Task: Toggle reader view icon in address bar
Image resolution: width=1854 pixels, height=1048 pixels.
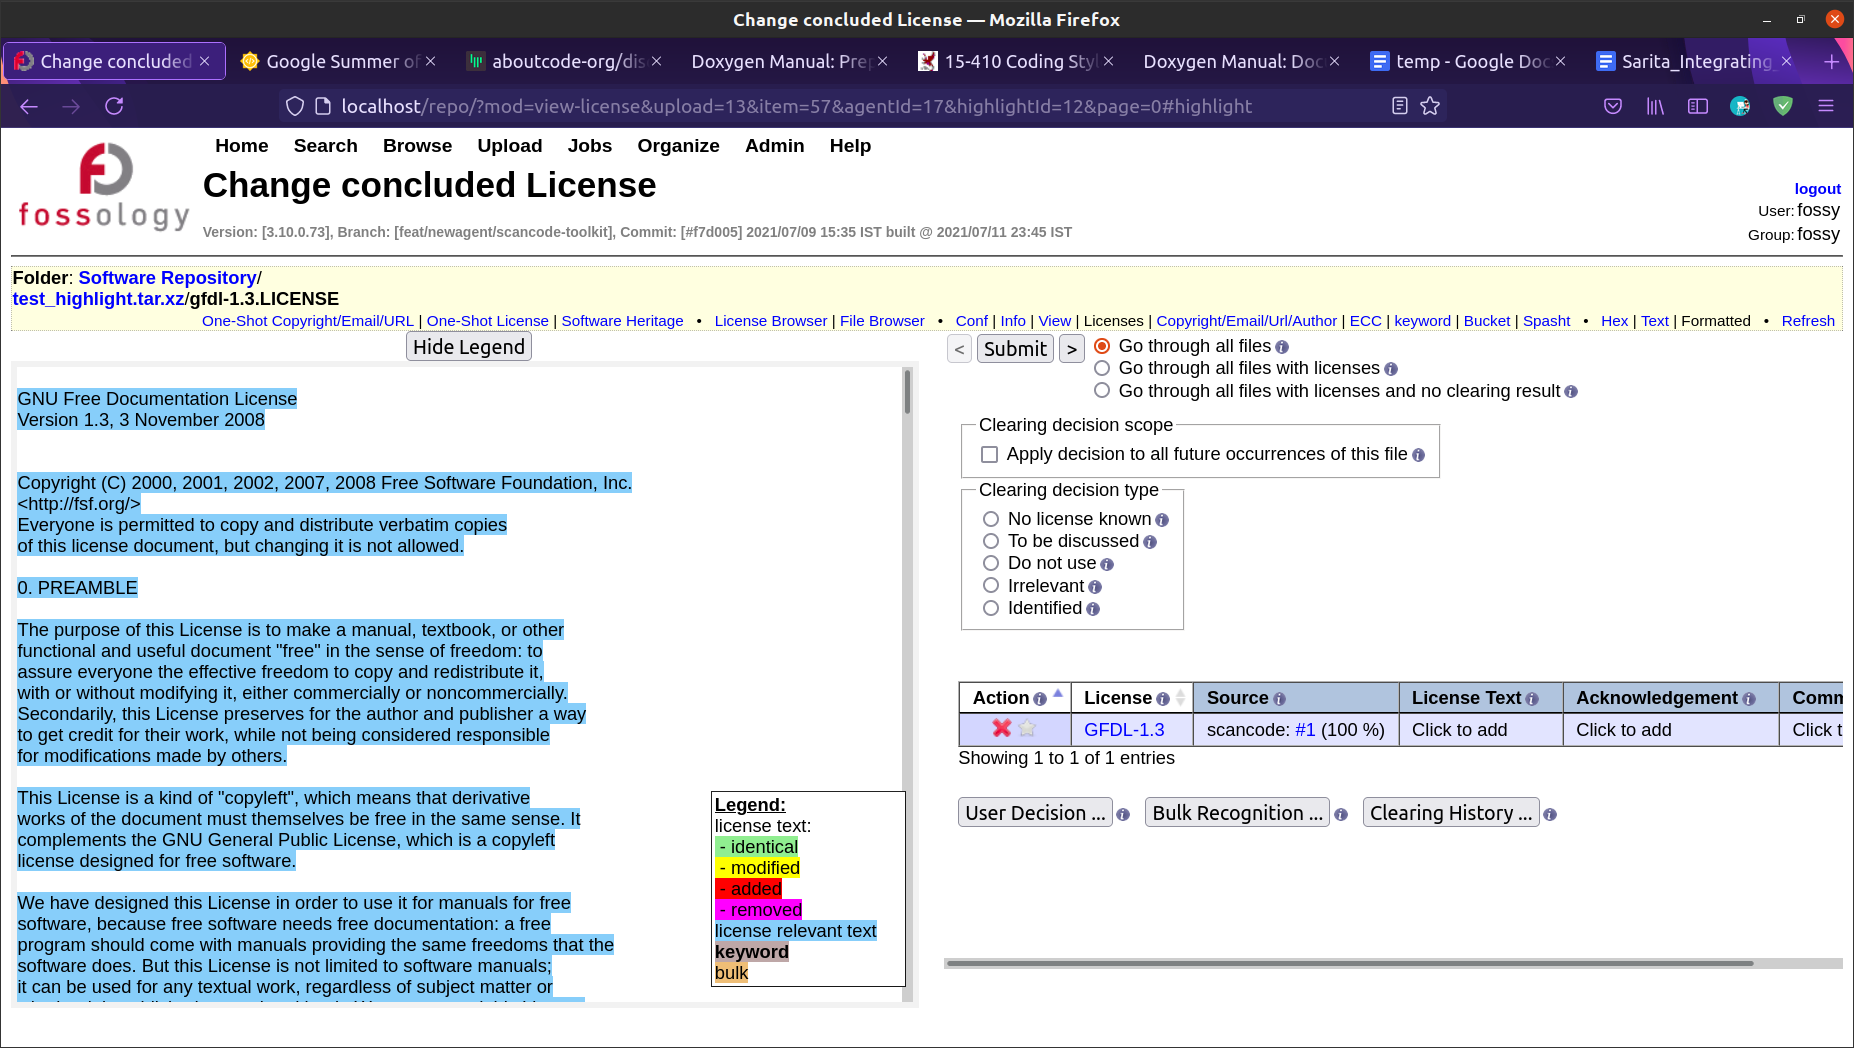Action: coord(1400,106)
